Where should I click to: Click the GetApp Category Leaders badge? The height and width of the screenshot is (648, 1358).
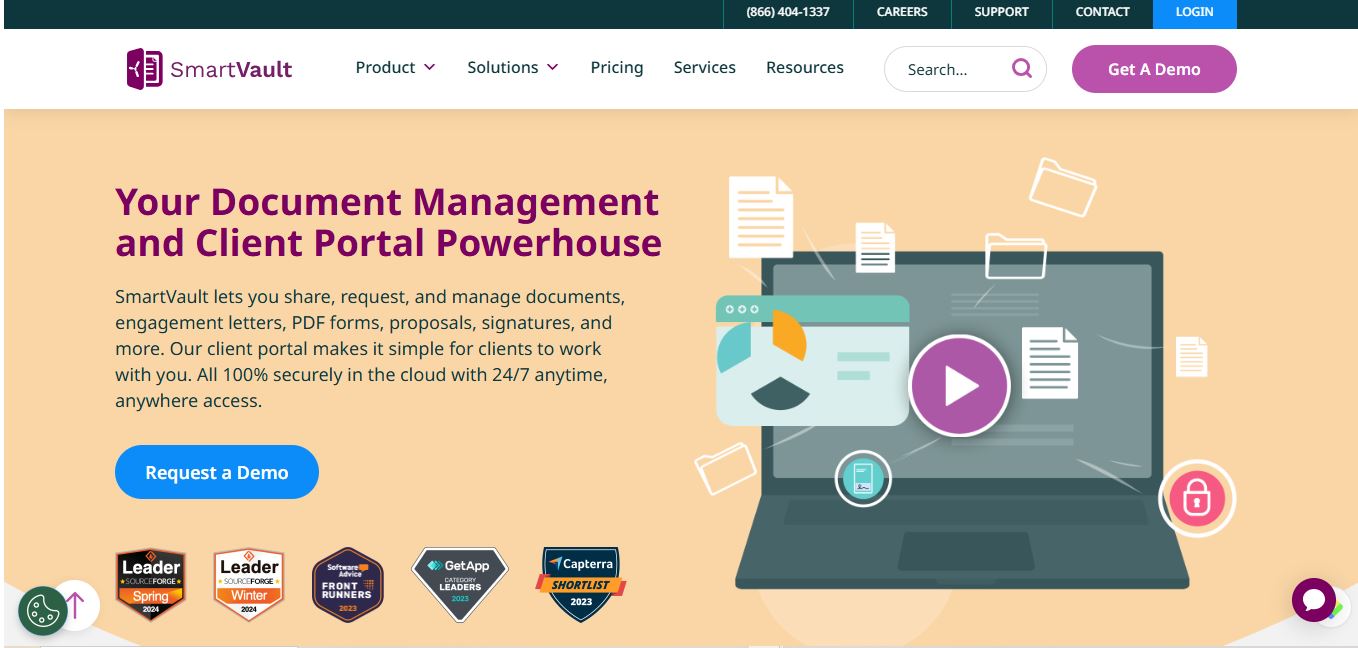[460, 584]
